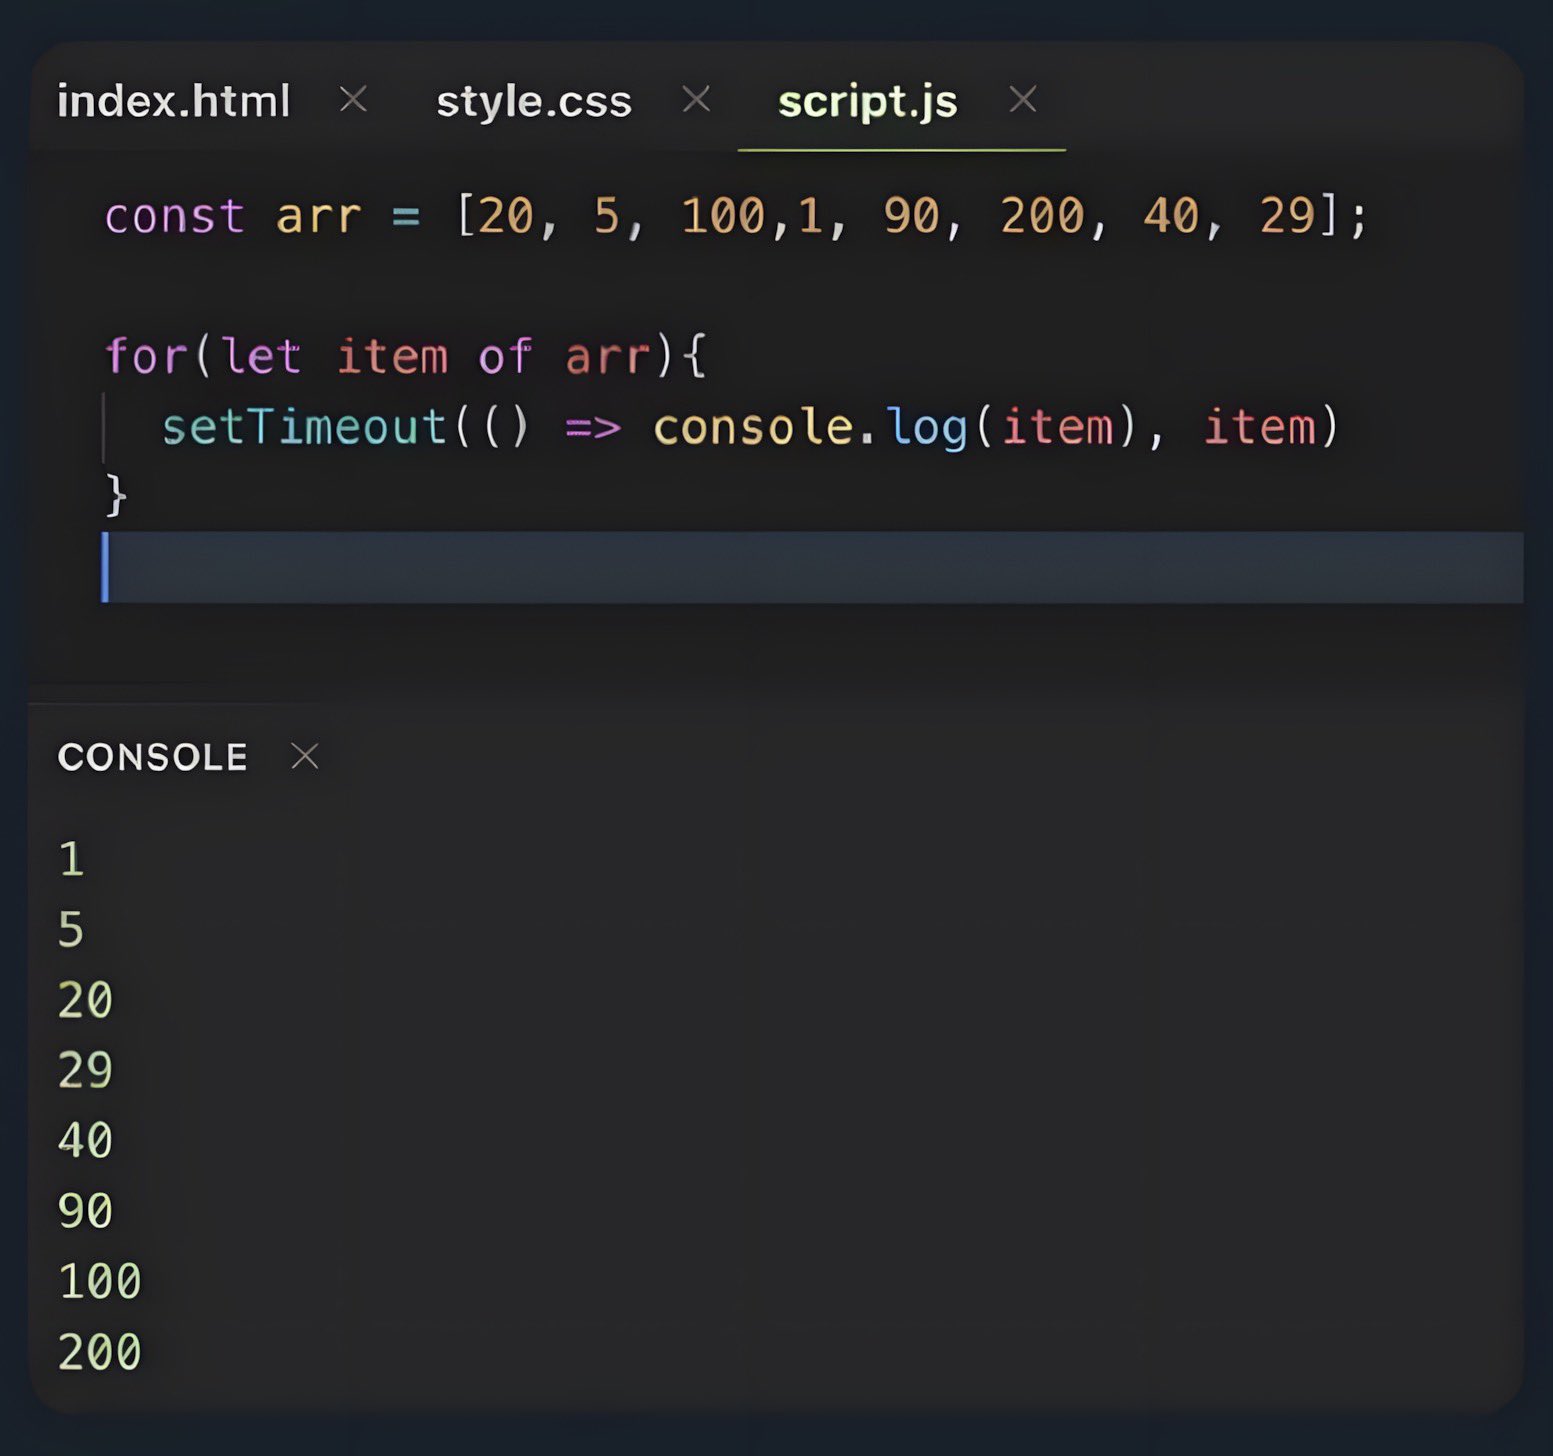
Task: Click the number 200 in the array
Action: pos(1042,216)
